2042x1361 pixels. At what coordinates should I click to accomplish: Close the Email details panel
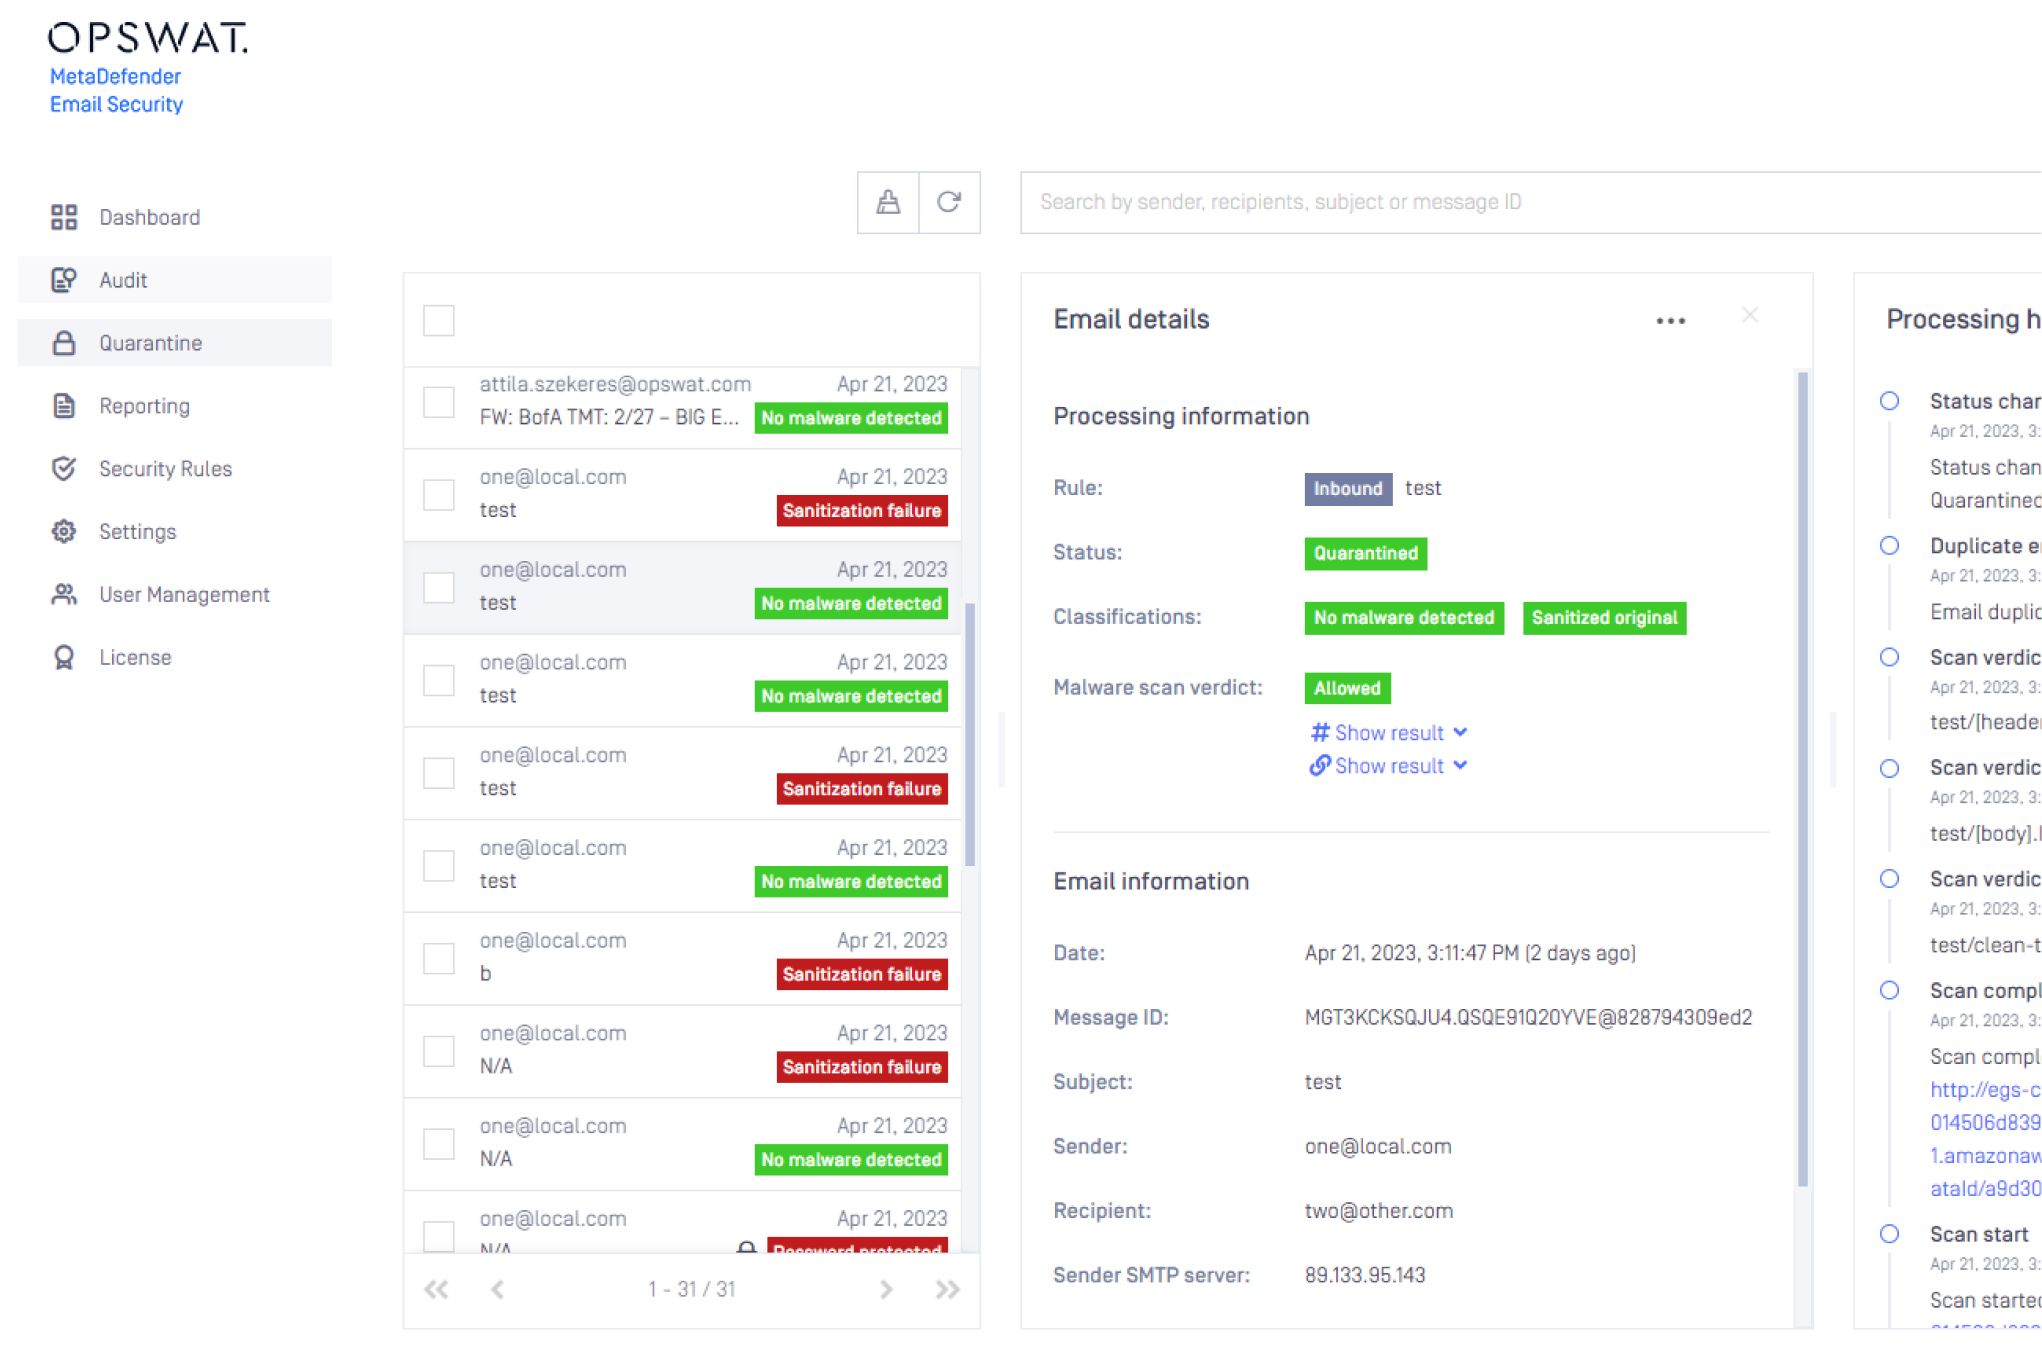(1749, 316)
